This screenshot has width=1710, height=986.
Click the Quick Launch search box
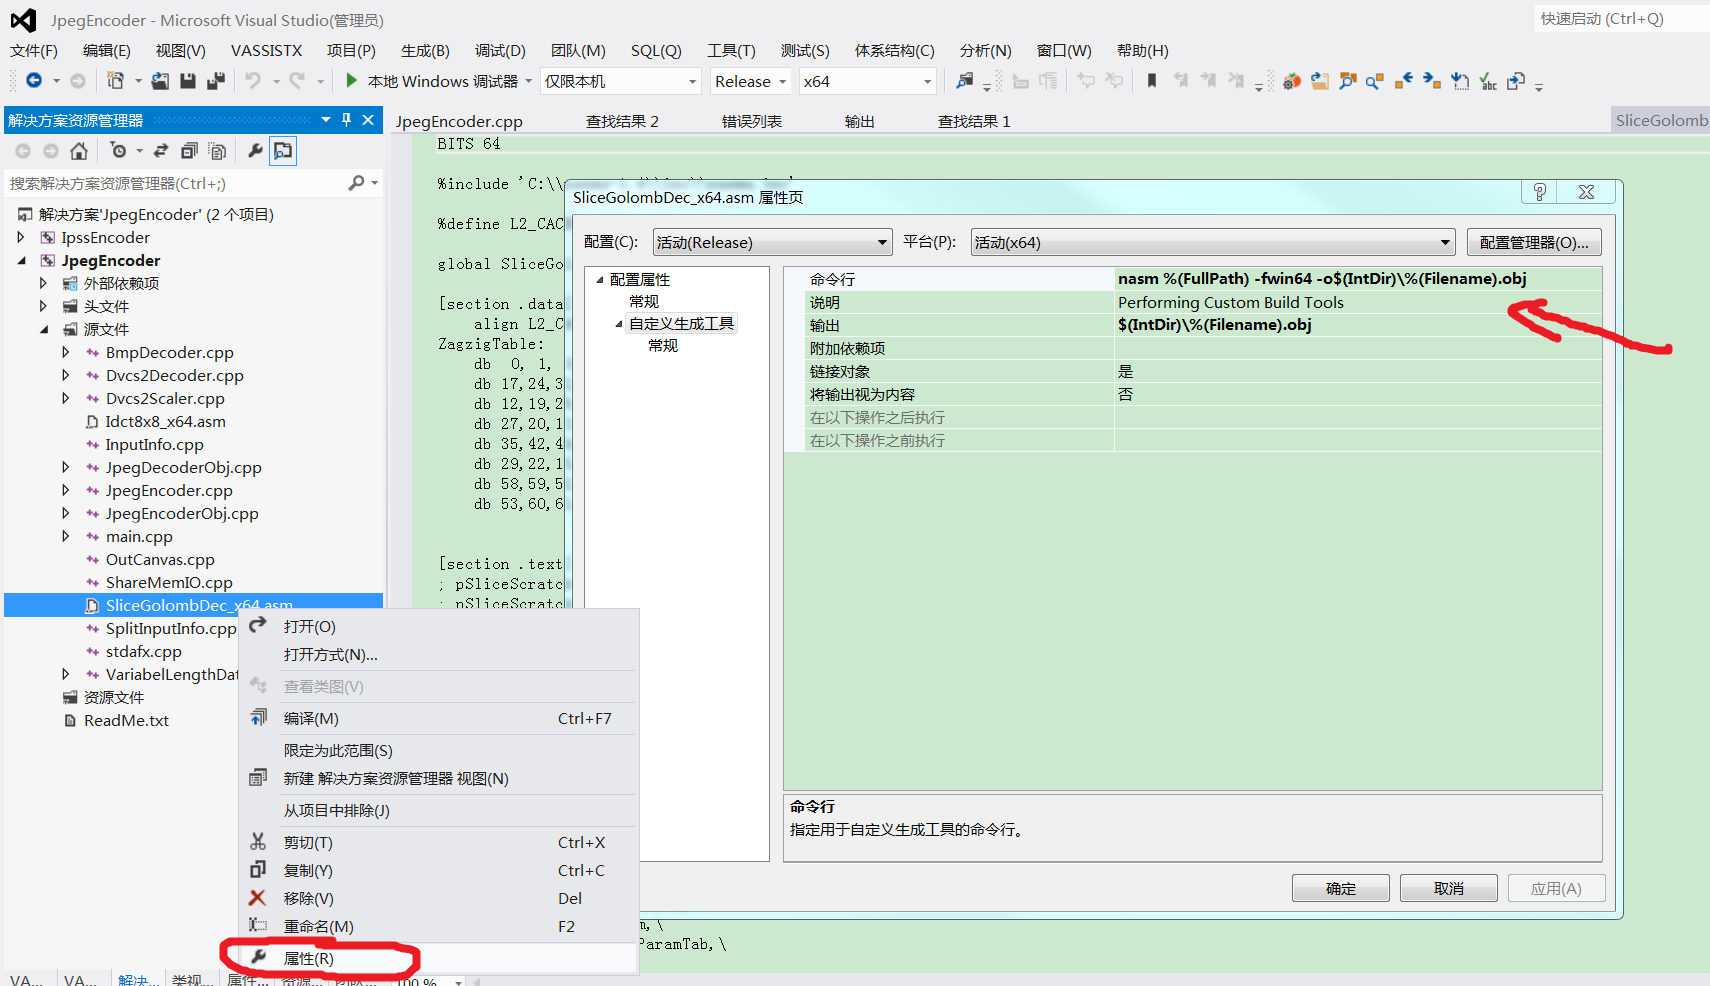click(1622, 18)
